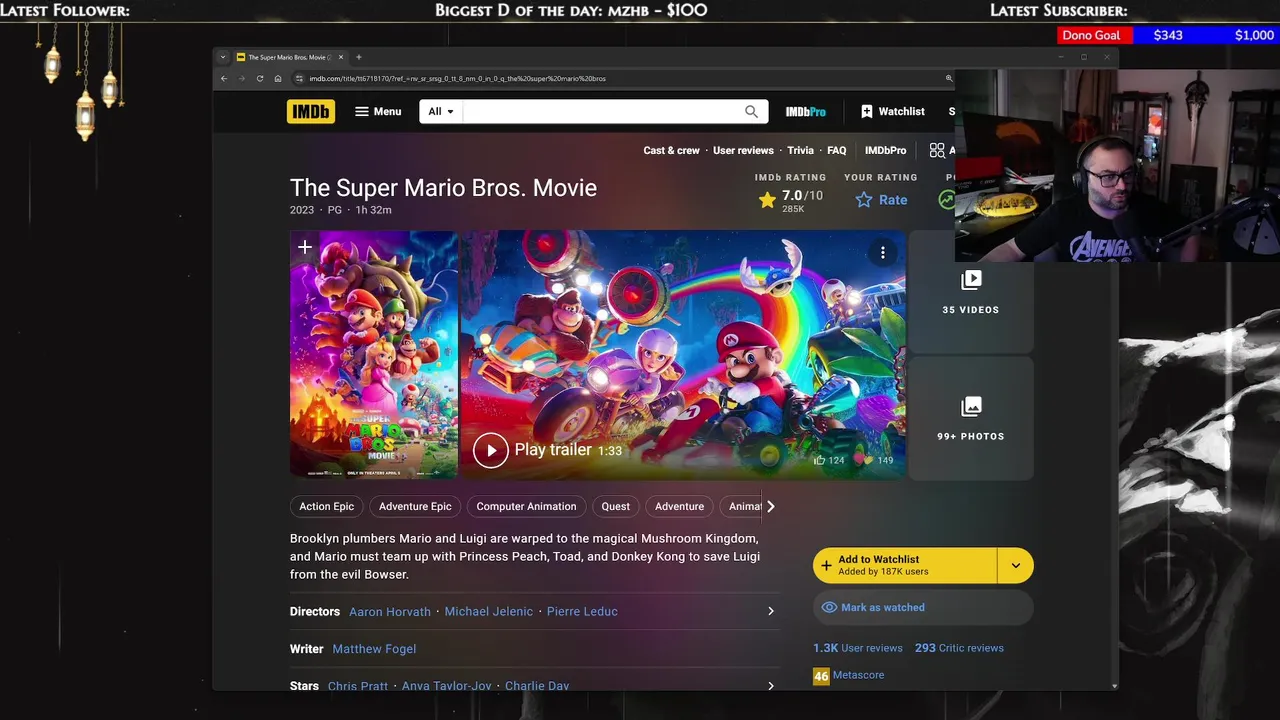Click the browser back arrow
1280x720 pixels.
224,78
